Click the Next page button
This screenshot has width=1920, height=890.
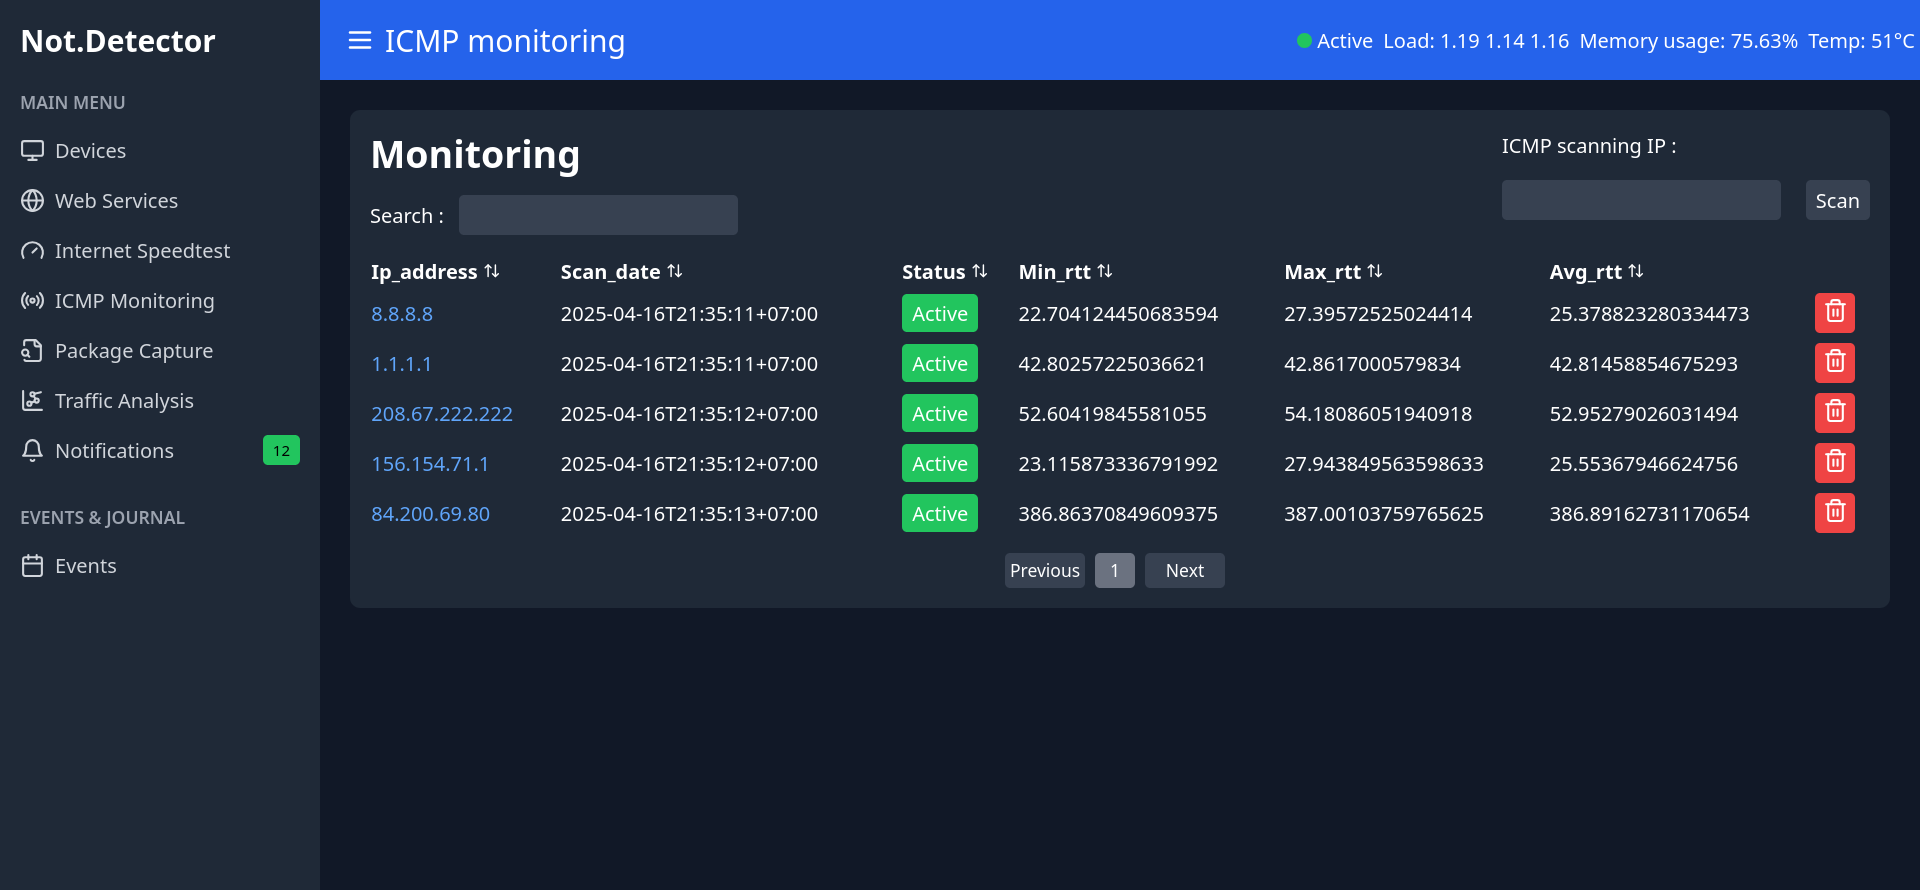click(1184, 570)
